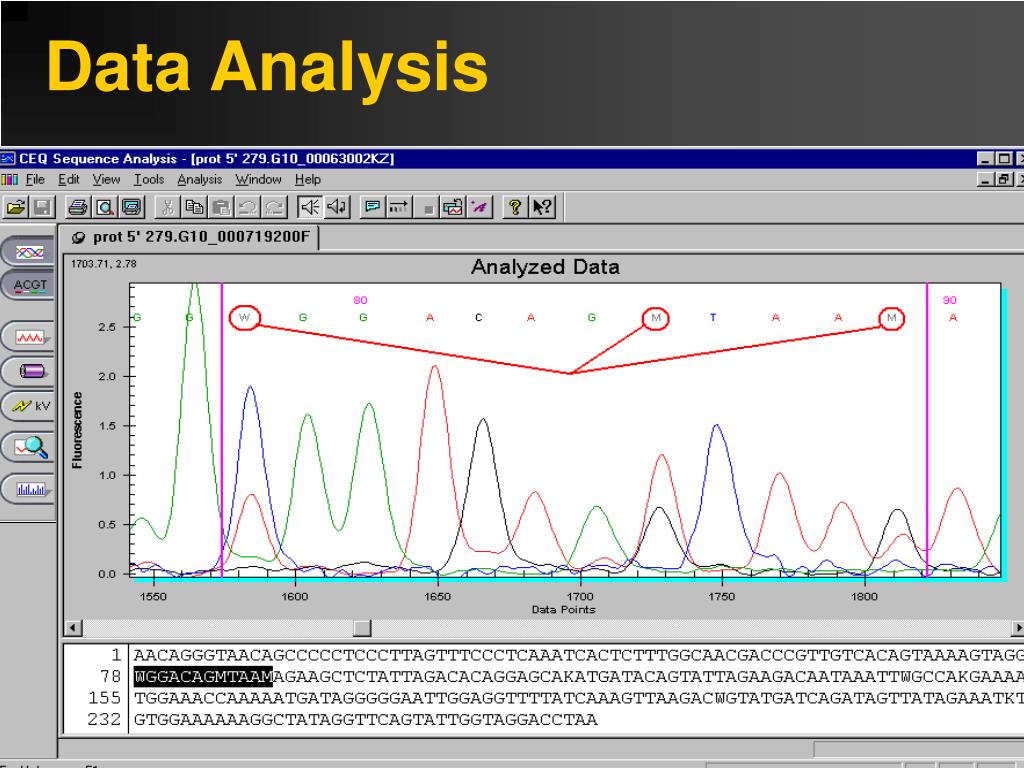The height and width of the screenshot is (768, 1024).
Task: Click the 1703.71, 2.78 cursor coordinates readout
Action: tap(104, 264)
